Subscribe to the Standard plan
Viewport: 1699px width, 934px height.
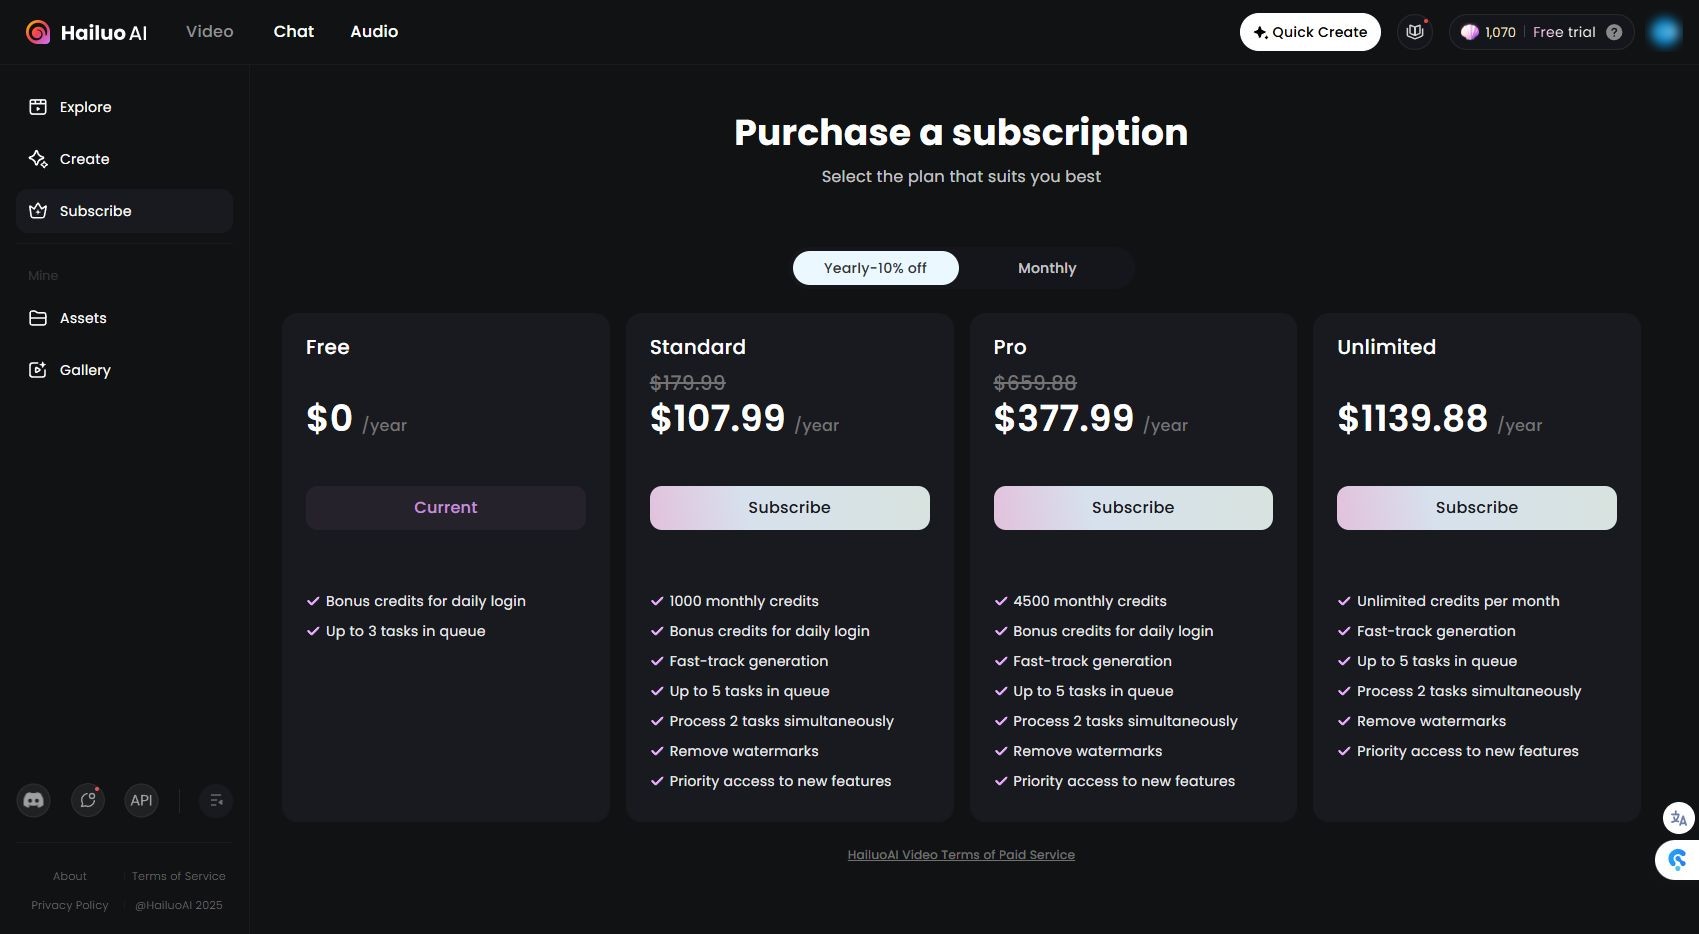789,508
